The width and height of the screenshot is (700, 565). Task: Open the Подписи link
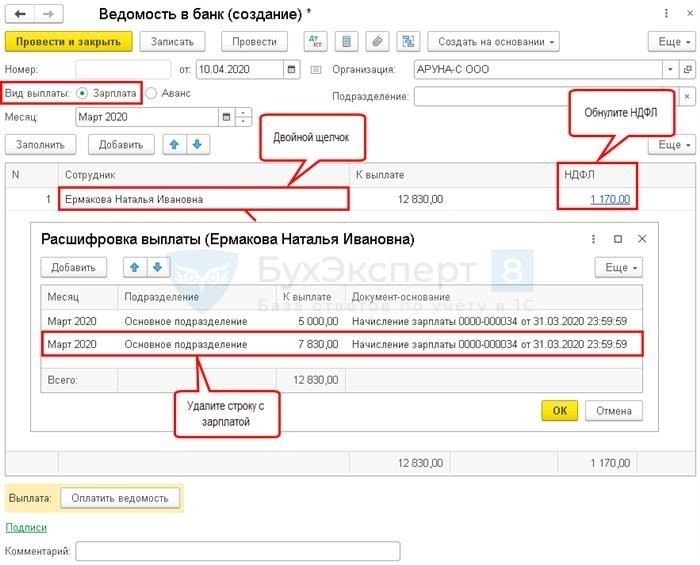pos(26,528)
